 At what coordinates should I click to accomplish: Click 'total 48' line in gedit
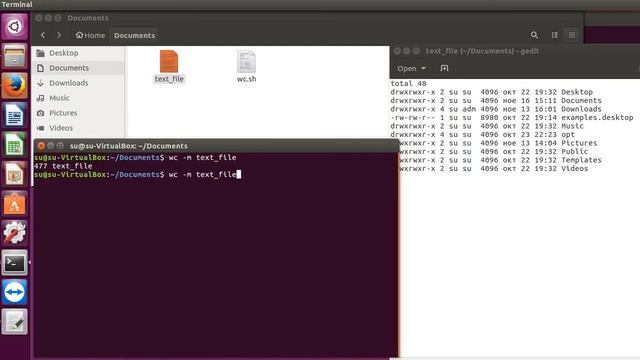(x=408, y=83)
